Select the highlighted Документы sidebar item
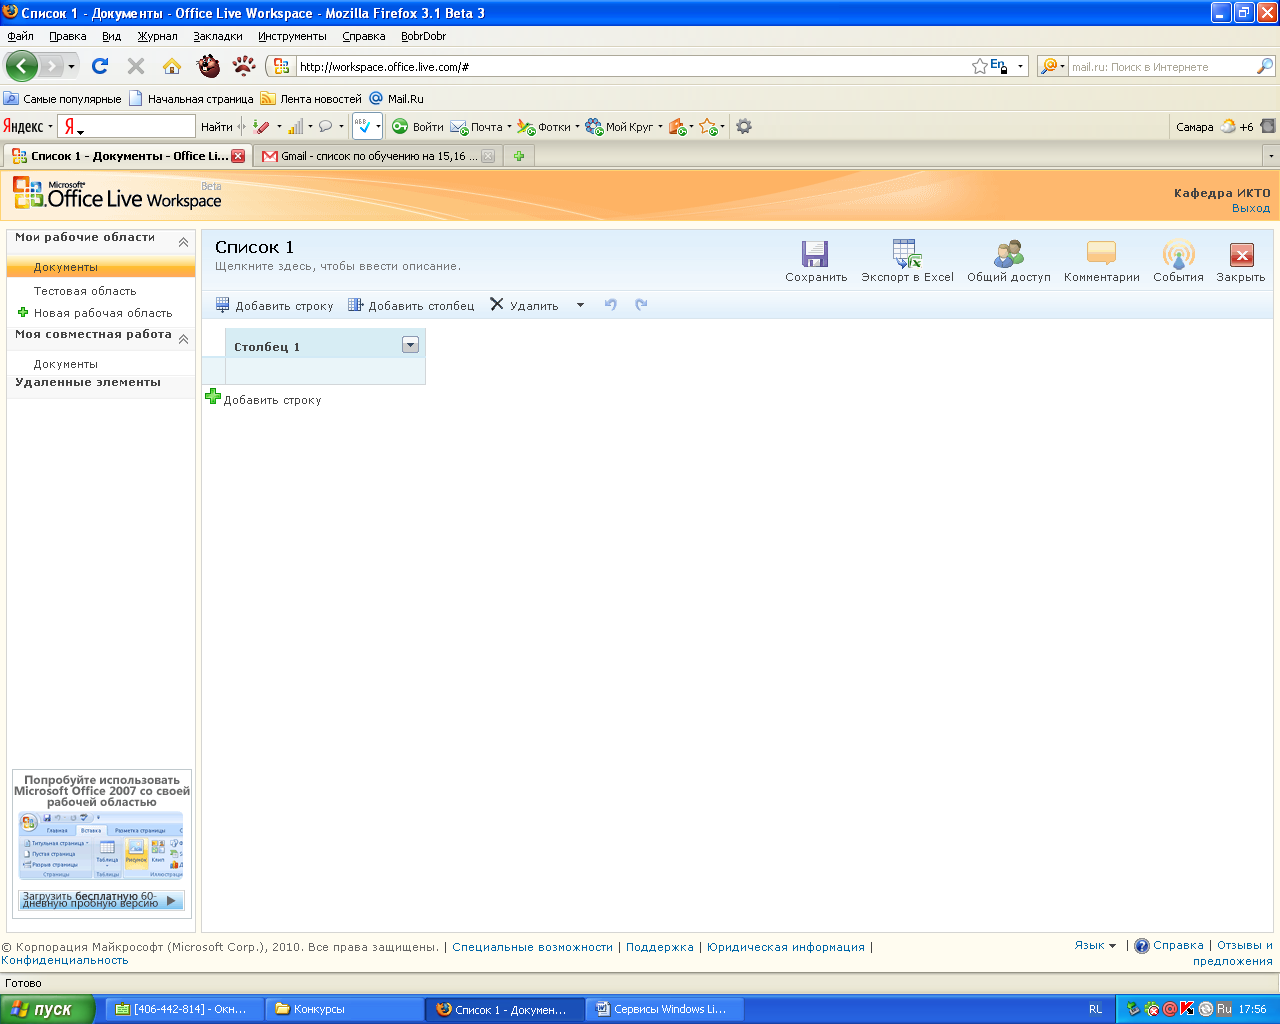1280x1024 pixels. click(101, 267)
